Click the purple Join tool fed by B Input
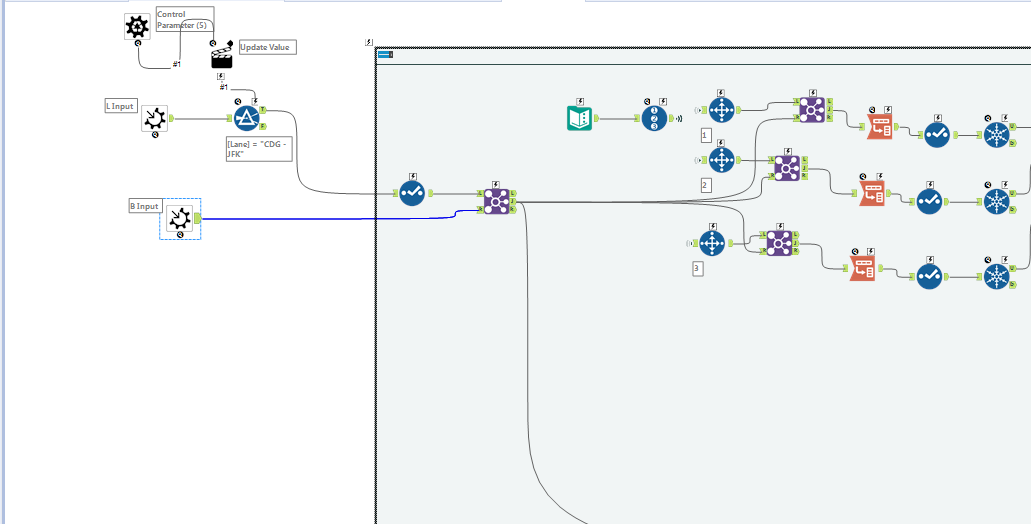The image size is (1031, 524). tap(496, 202)
